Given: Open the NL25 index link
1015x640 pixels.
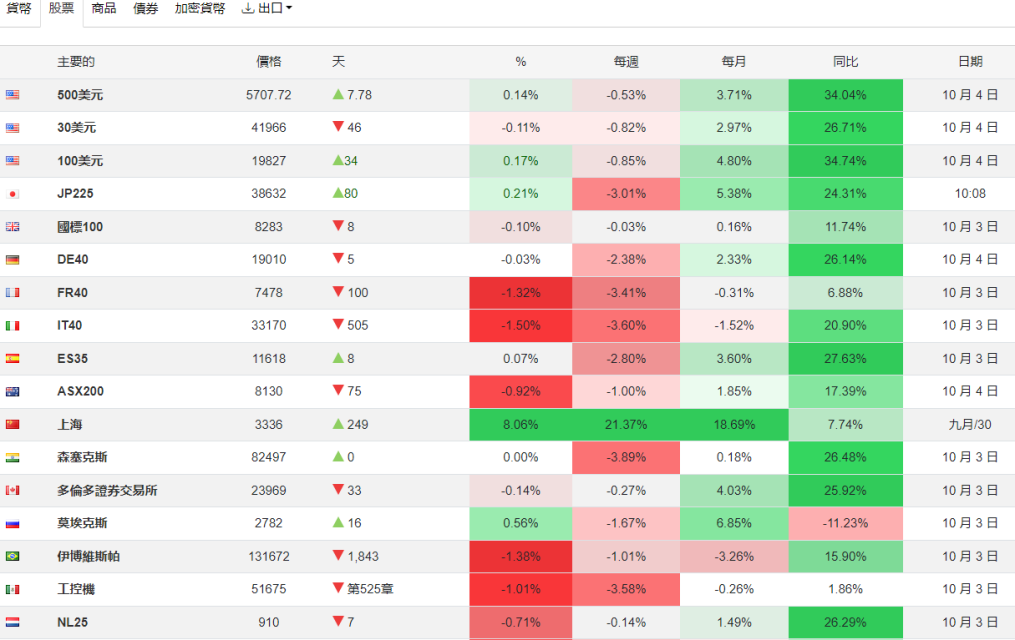Looking at the screenshot, I should 72,623.
